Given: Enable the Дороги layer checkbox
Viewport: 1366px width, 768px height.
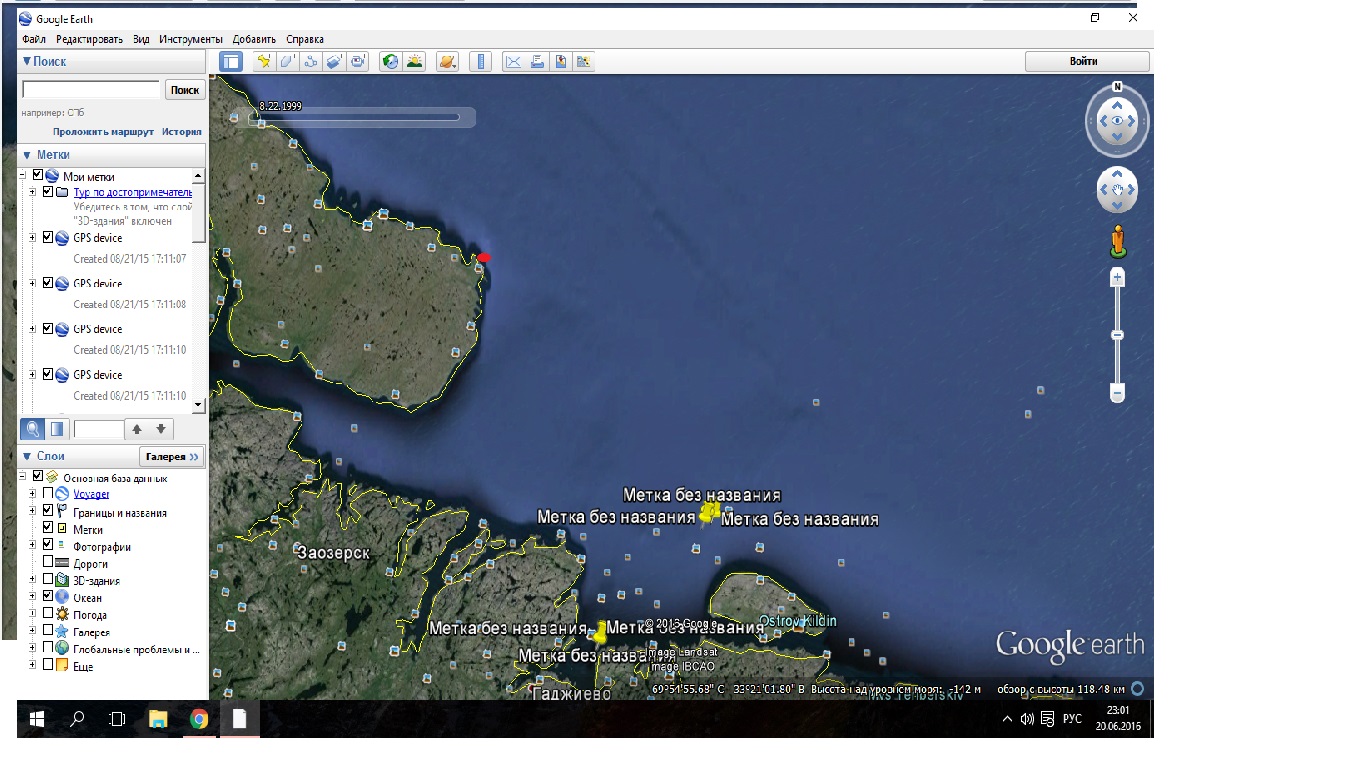Looking at the screenshot, I should tap(48, 563).
